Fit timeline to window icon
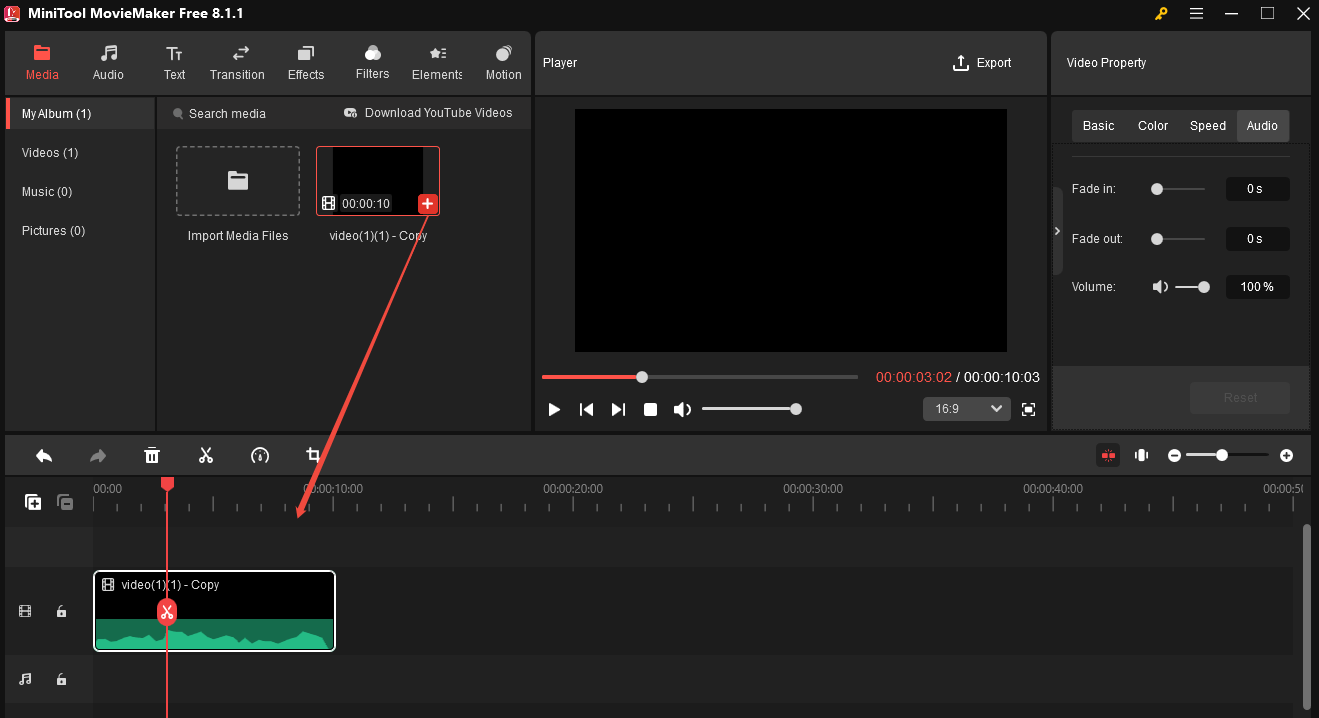Image resolution: width=1319 pixels, height=718 pixels. click(1141, 455)
